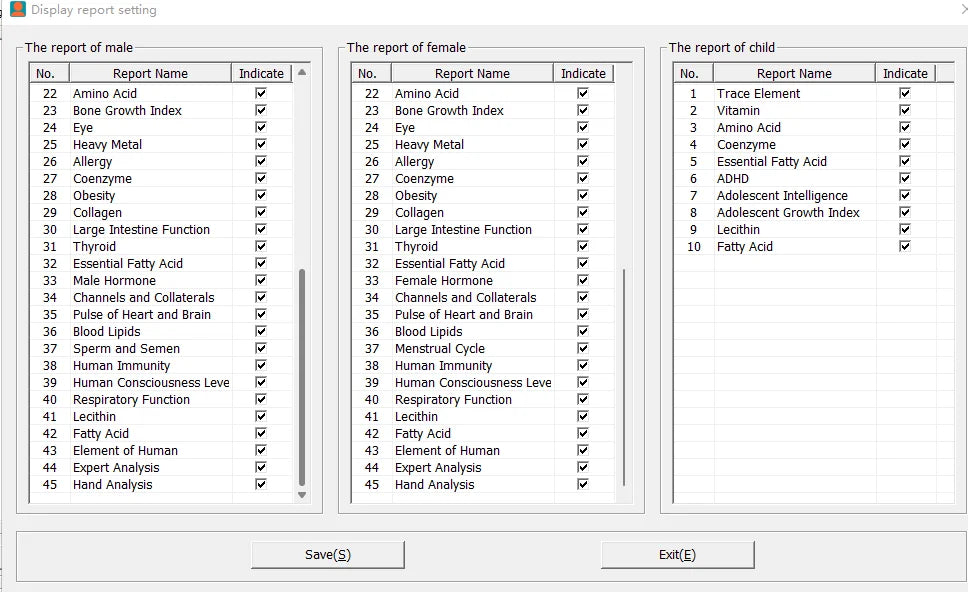This screenshot has height=592, width=968.
Task: Select Heavy Metal row in male report
Action: 161,144
